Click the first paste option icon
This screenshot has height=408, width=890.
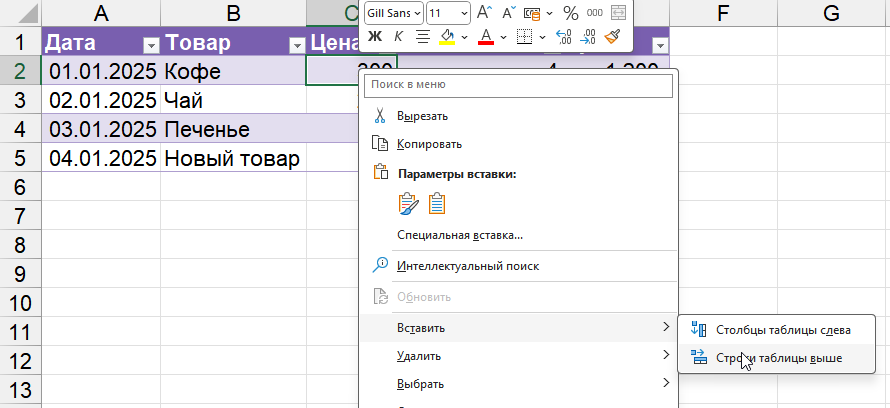click(408, 204)
